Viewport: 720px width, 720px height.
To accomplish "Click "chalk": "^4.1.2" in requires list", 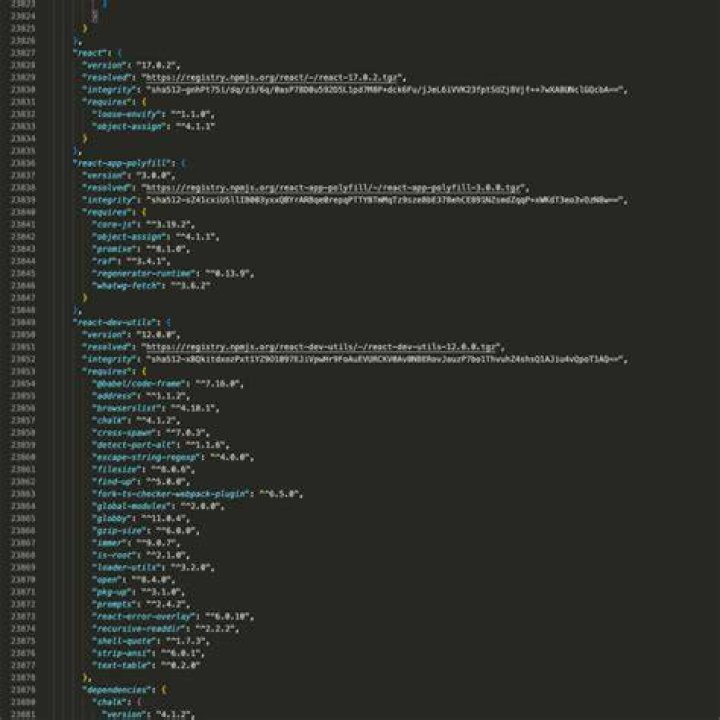I will coord(136,420).
